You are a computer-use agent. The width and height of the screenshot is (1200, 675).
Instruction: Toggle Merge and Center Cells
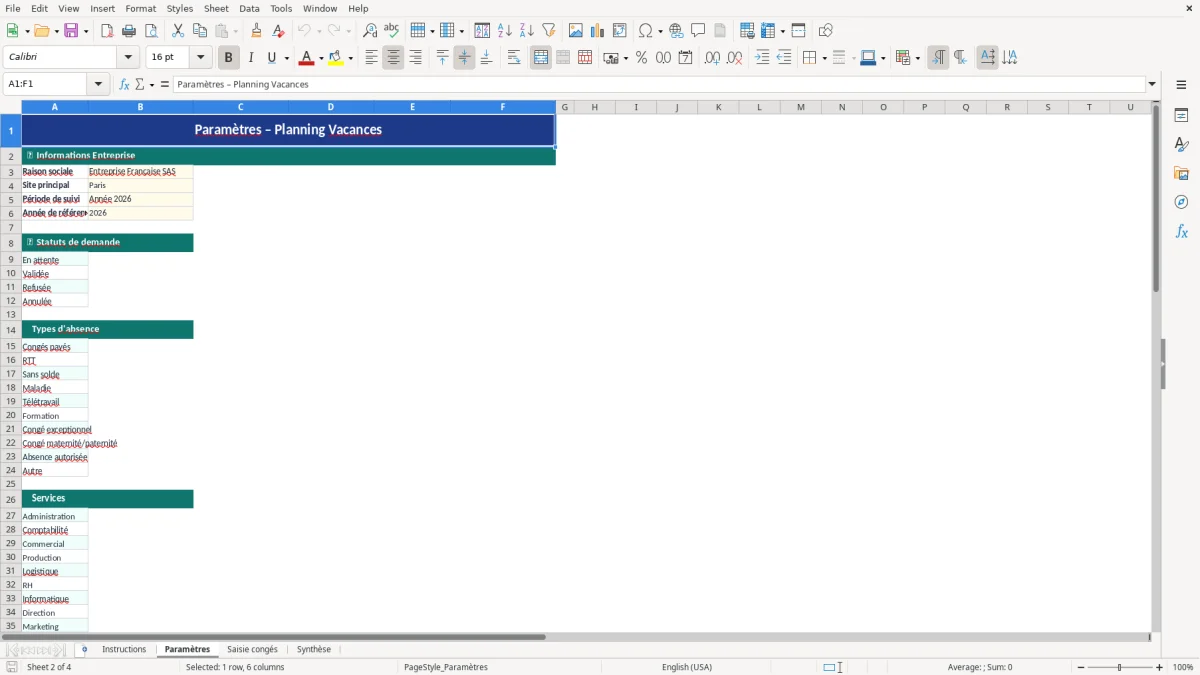[541, 58]
